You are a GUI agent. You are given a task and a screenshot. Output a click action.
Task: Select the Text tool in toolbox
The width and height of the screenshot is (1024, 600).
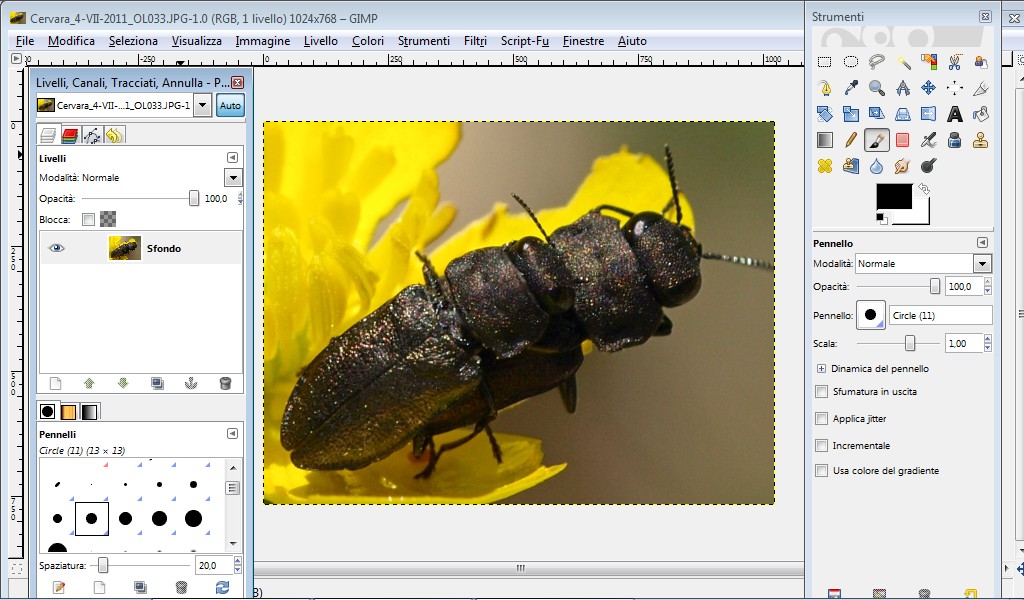[x=954, y=114]
